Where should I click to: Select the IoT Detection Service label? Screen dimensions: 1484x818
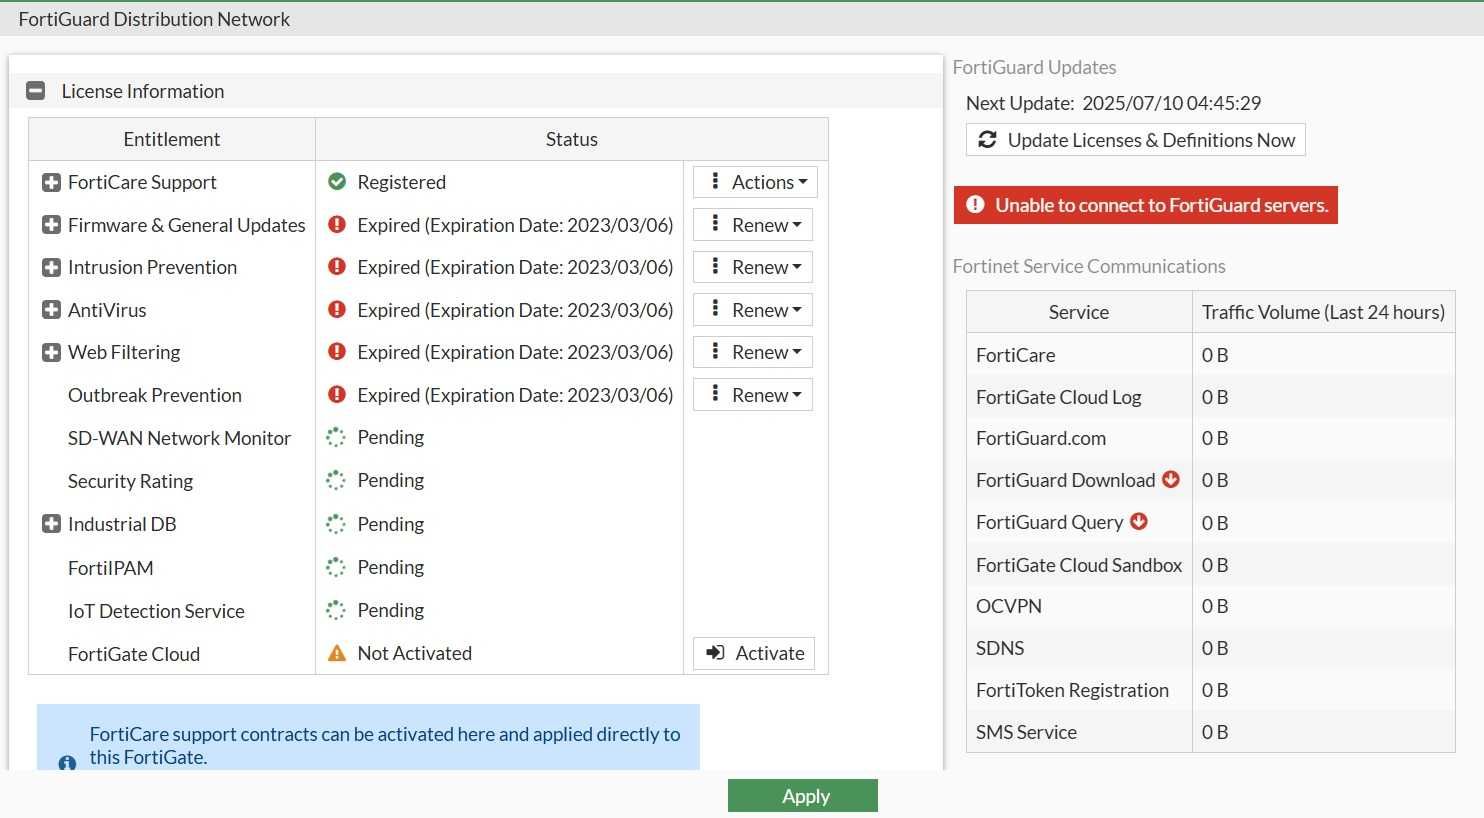point(156,611)
